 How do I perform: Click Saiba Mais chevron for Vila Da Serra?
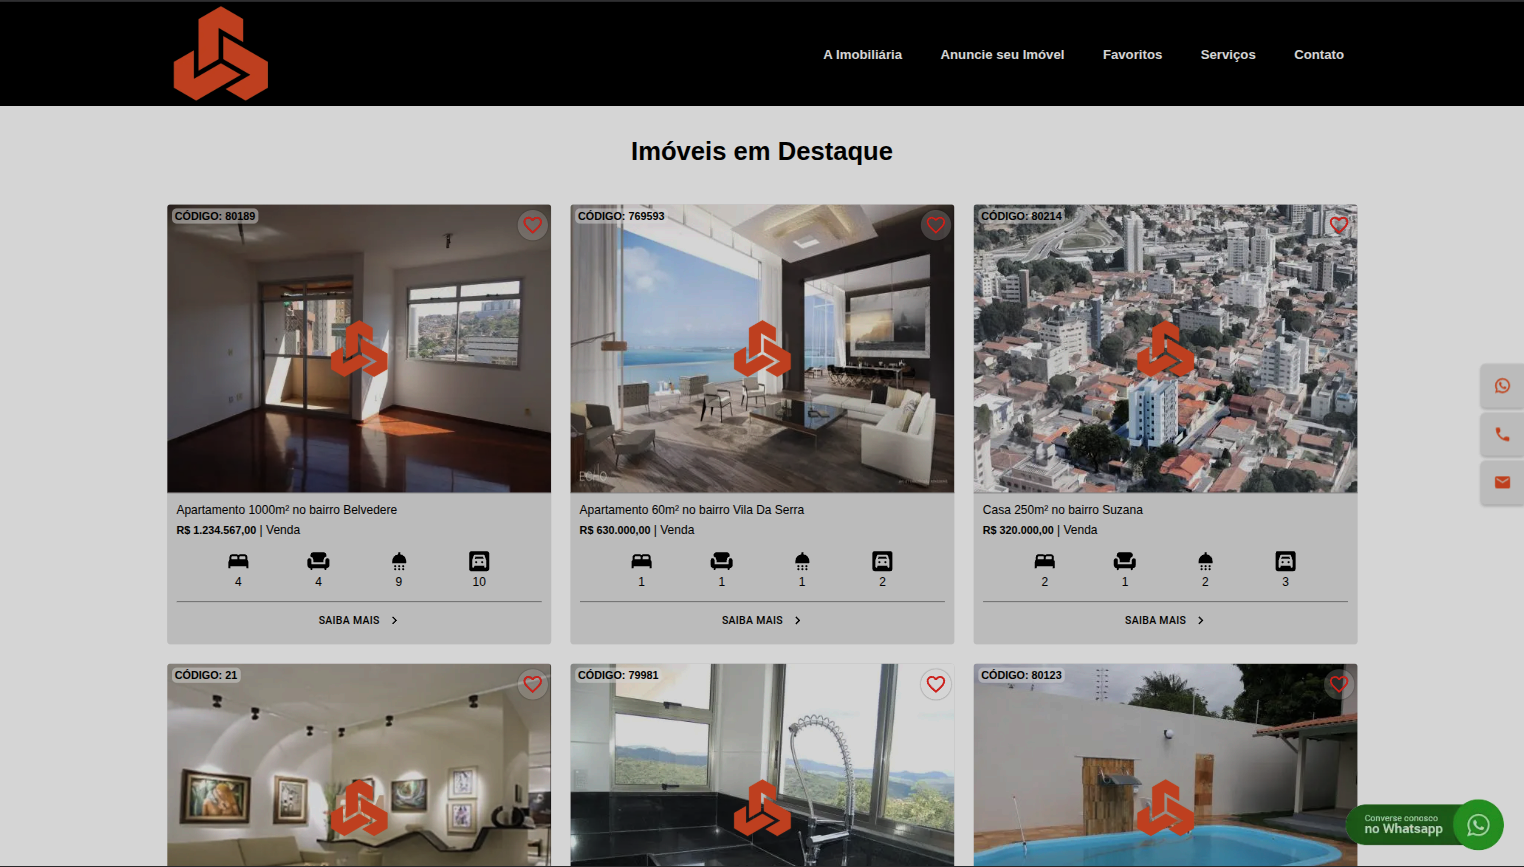coord(798,621)
